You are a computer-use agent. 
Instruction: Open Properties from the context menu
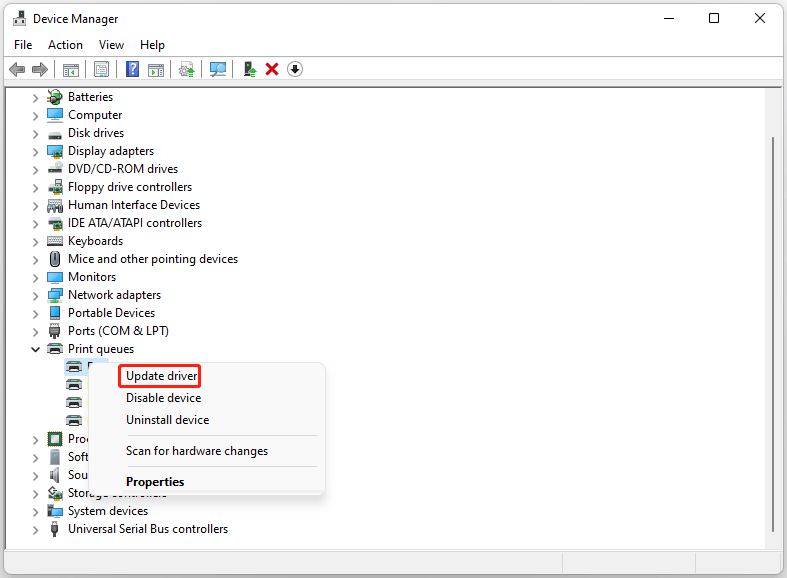(155, 482)
